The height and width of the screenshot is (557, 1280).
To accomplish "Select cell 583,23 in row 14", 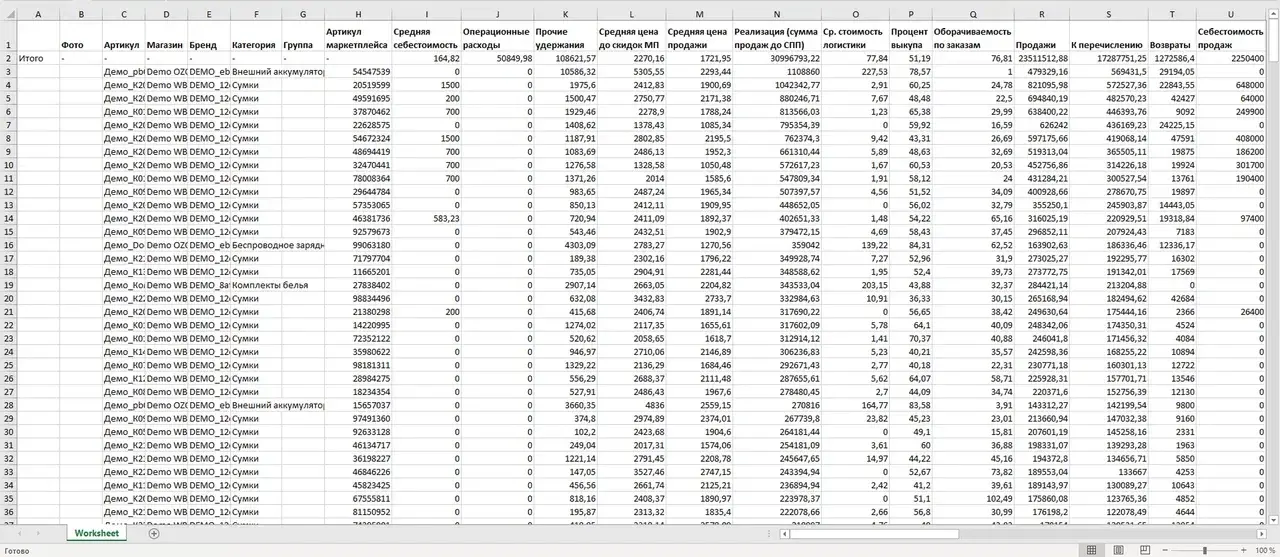I will pos(426,218).
